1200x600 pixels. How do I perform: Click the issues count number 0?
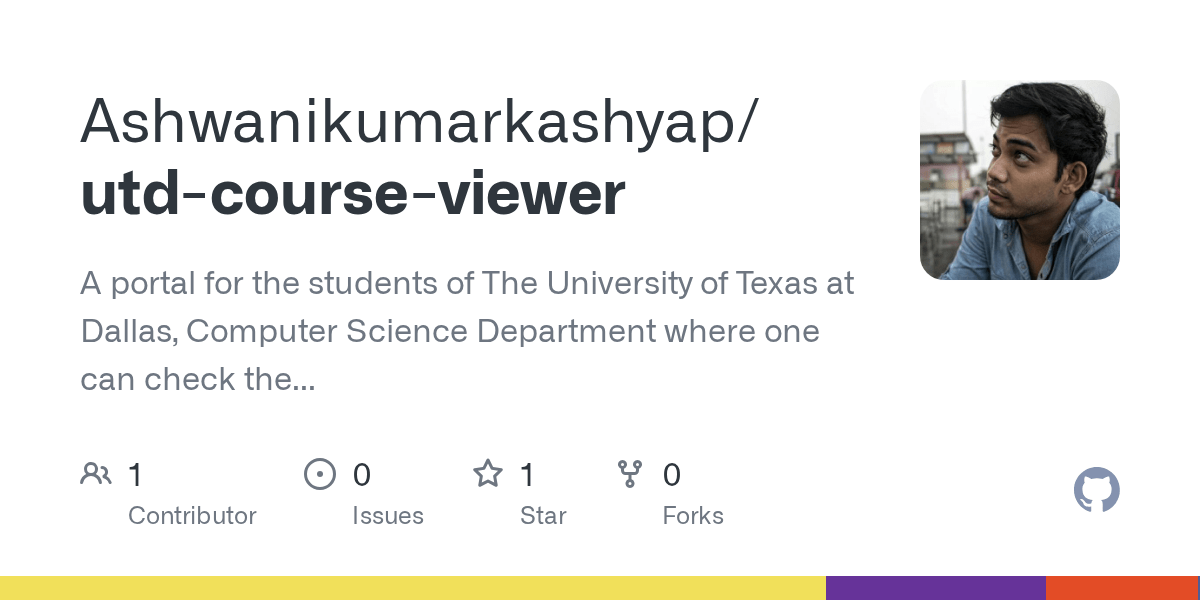[x=362, y=475]
